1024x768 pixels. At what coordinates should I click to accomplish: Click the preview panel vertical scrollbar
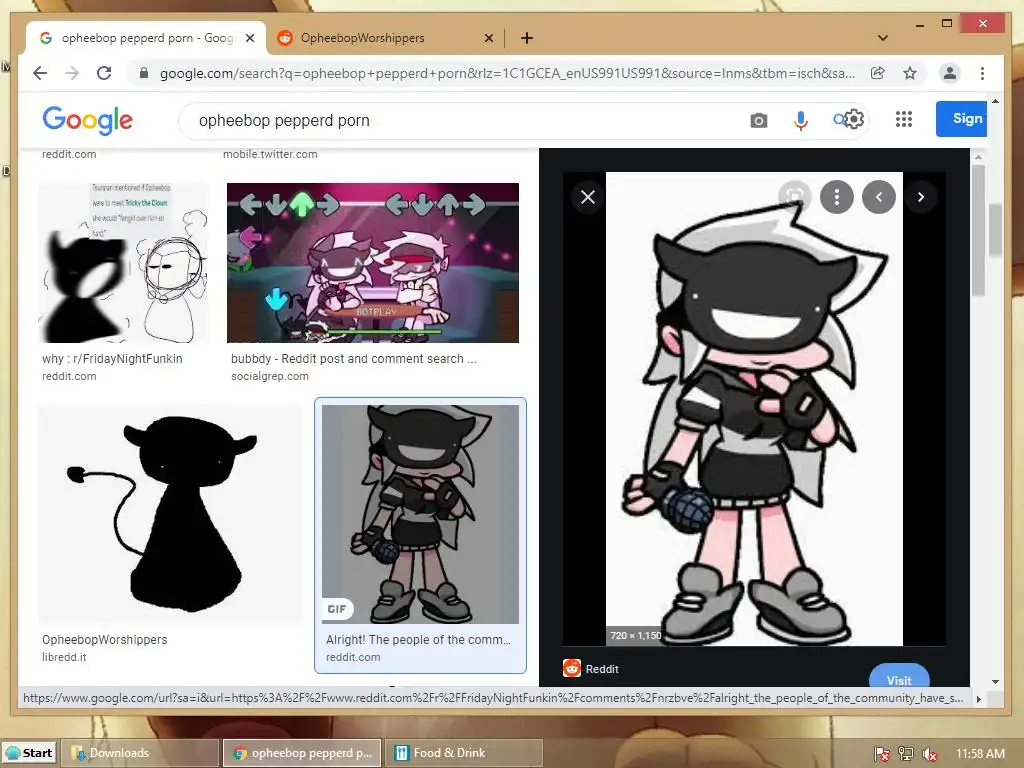[x=978, y=229]
